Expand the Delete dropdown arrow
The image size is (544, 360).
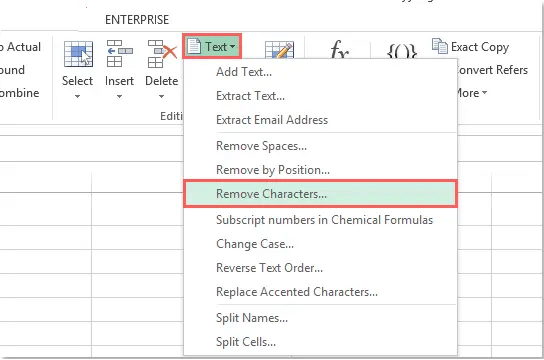tap(161, 96)
